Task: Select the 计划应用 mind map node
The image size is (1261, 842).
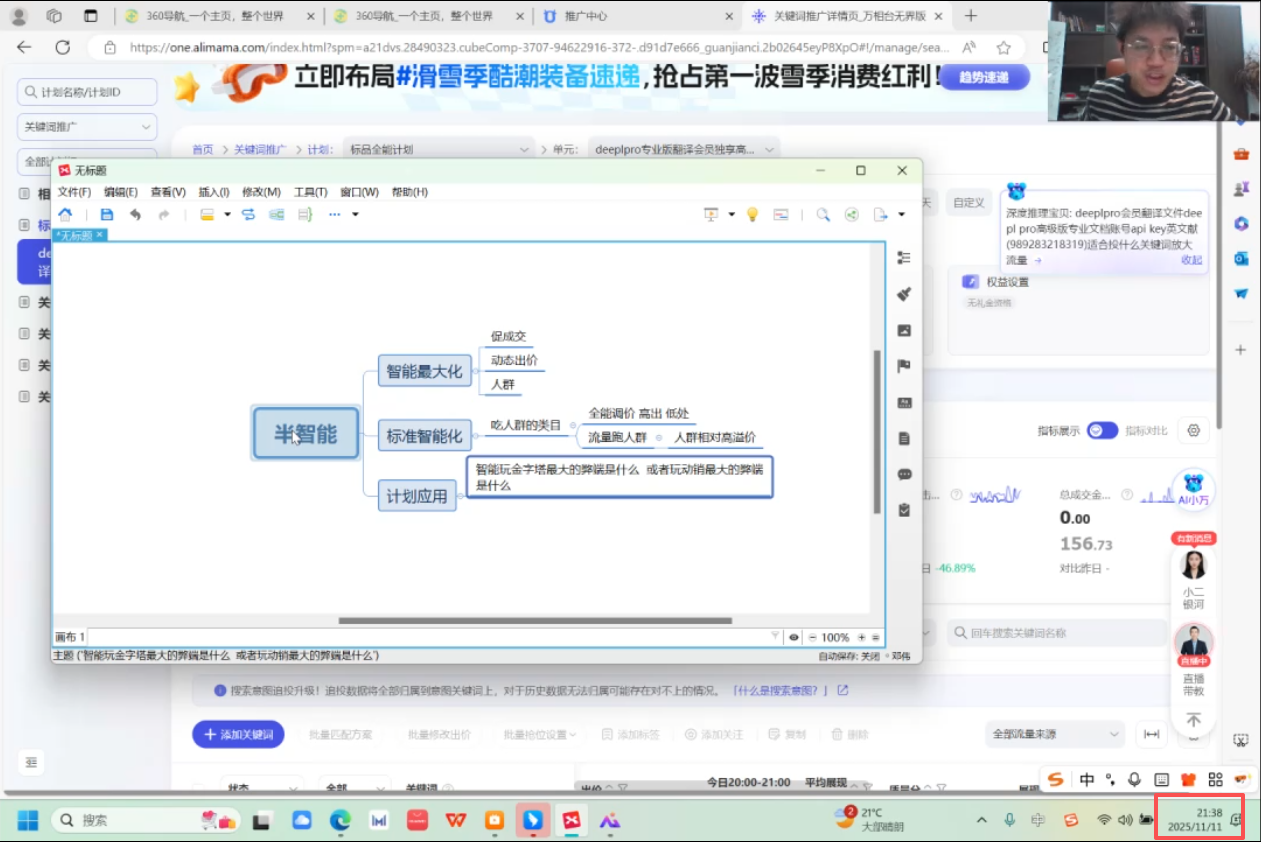Action: (x=417, y=496)
